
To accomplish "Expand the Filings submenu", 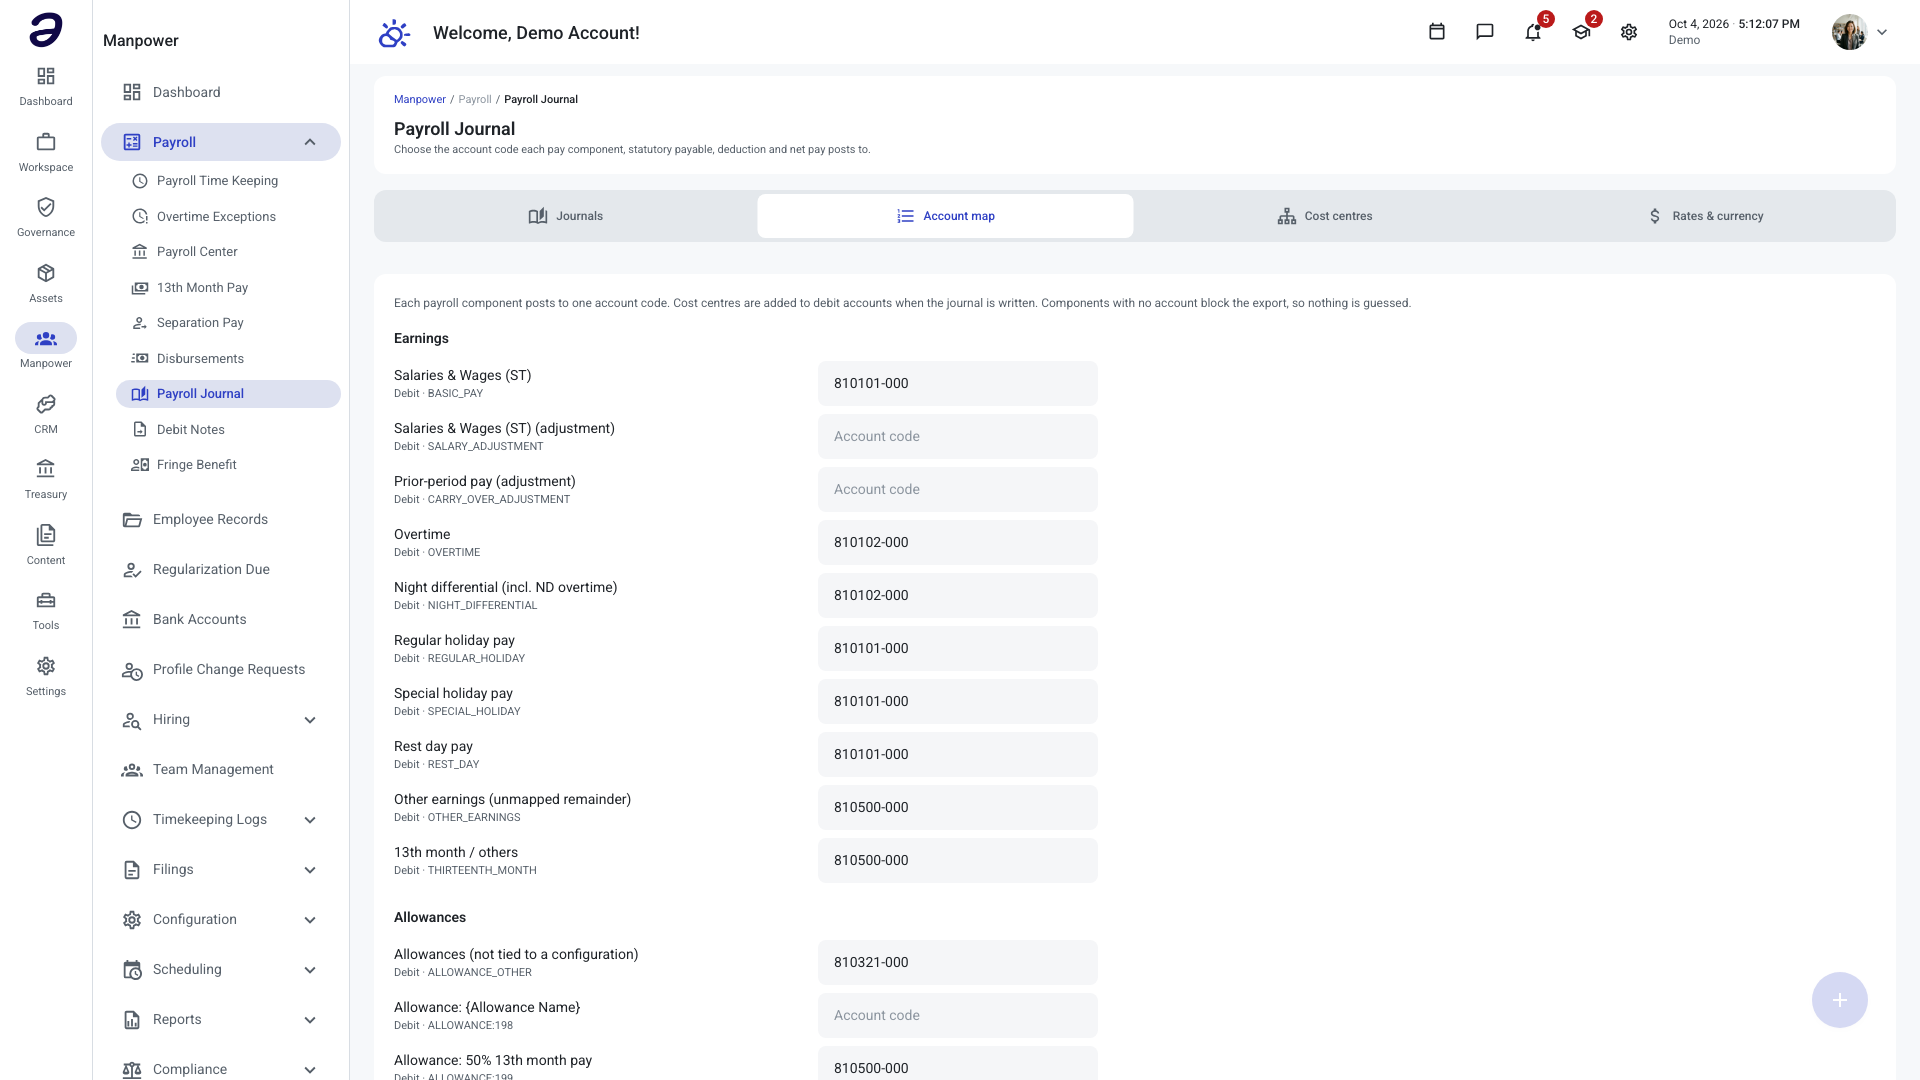I will click(x=310, y=870).
